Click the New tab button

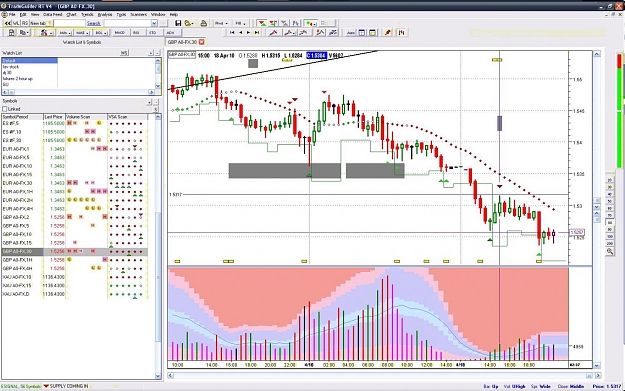point(40,23)
